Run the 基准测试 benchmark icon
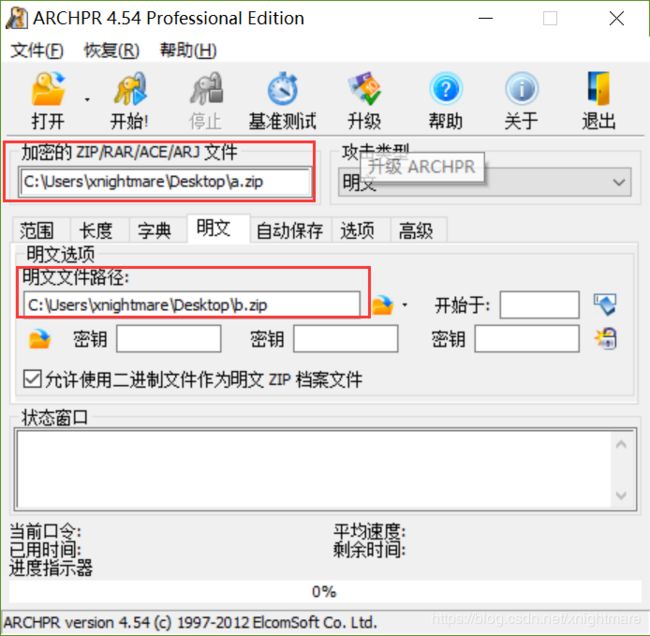650x636 pixels. pyautogui.click(x=282, y=89)
